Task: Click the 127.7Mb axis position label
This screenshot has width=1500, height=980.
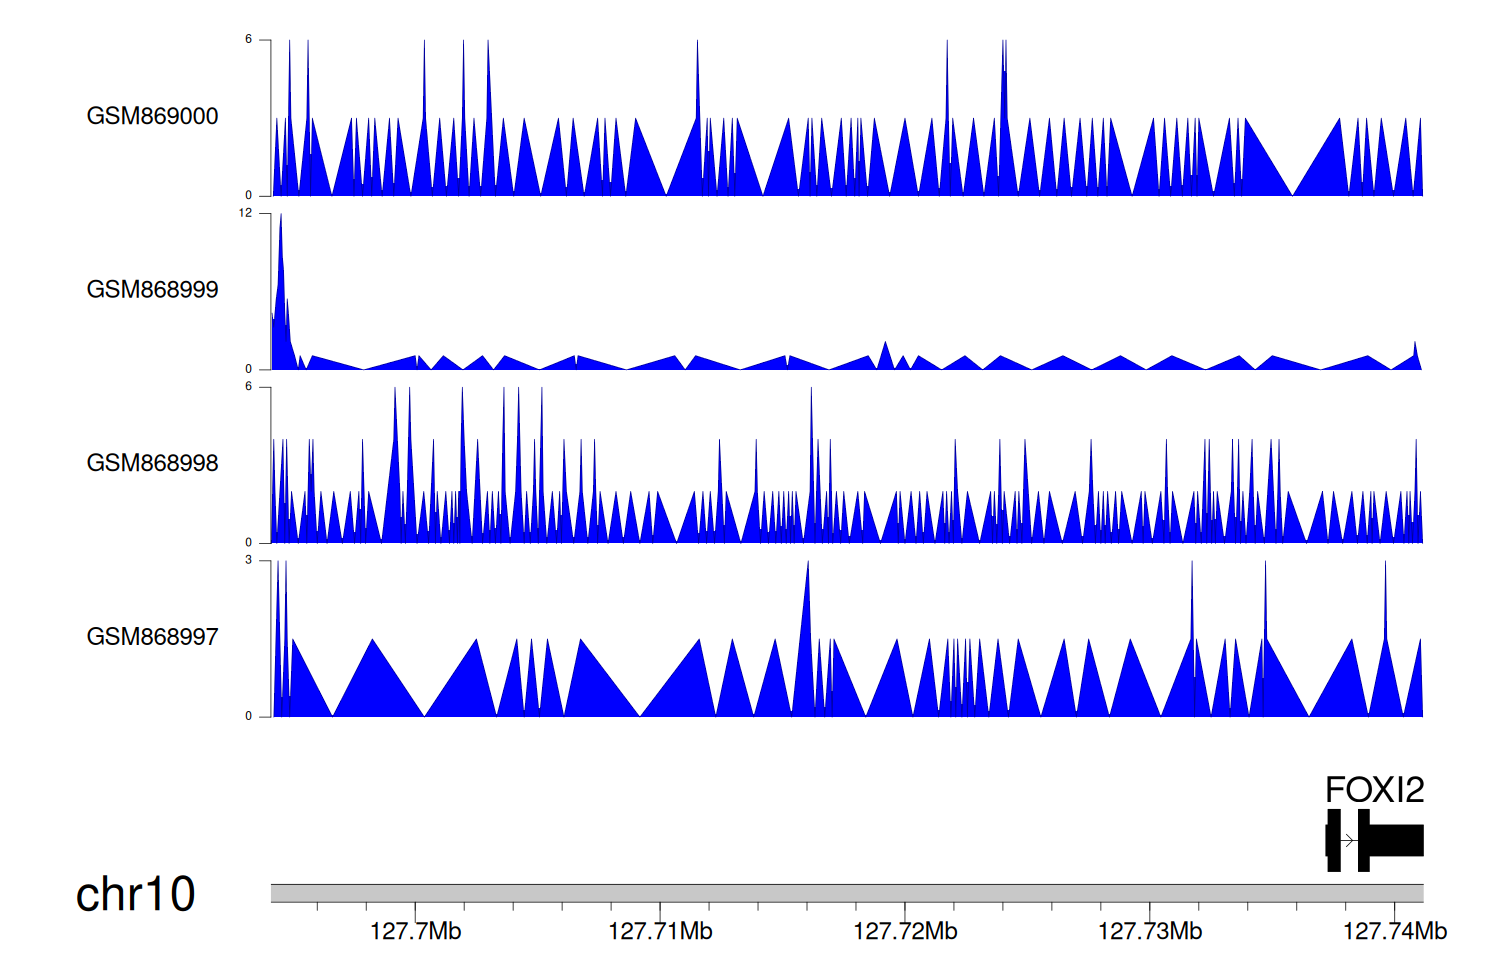Action: click(415, 932)
